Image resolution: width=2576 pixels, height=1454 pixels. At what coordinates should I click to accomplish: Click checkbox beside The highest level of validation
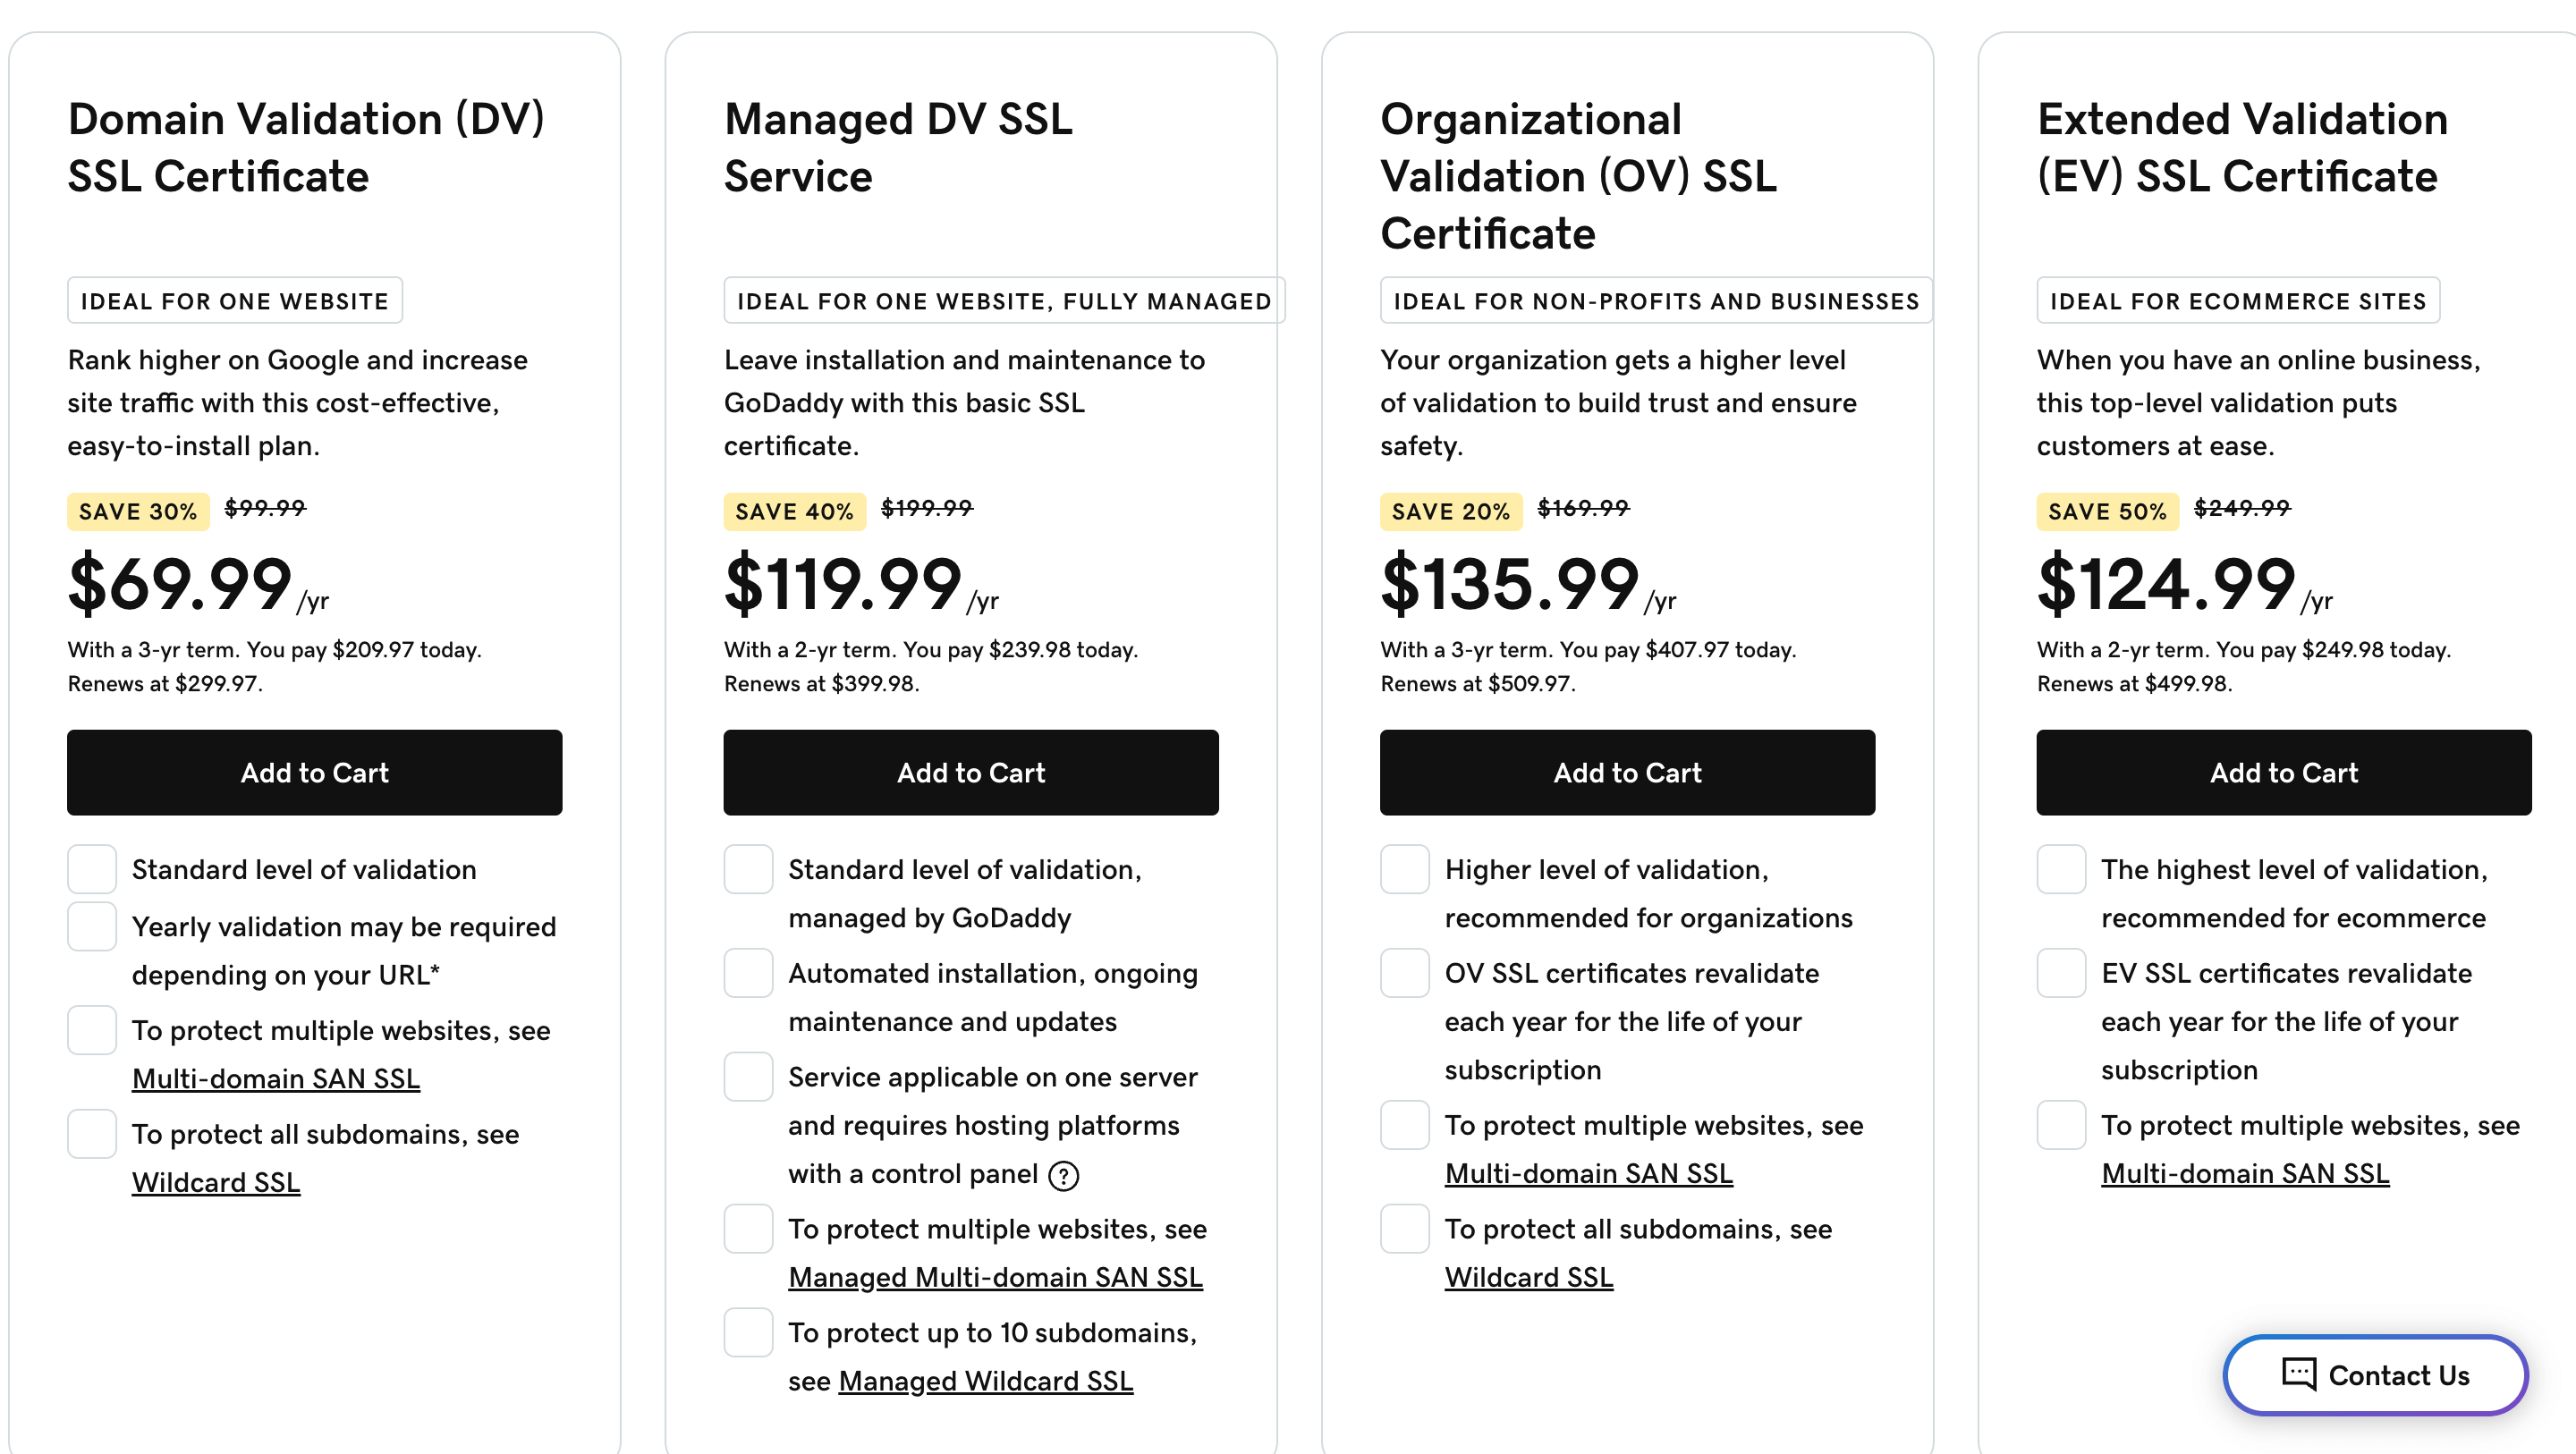pyautogui.click(x=2061, y=869)
